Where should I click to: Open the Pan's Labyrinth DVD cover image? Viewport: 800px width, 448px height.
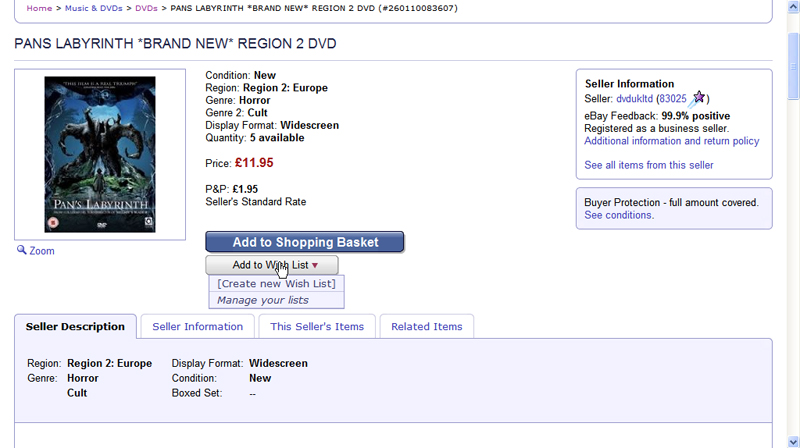pyautogui.click(x=99, y=154)
